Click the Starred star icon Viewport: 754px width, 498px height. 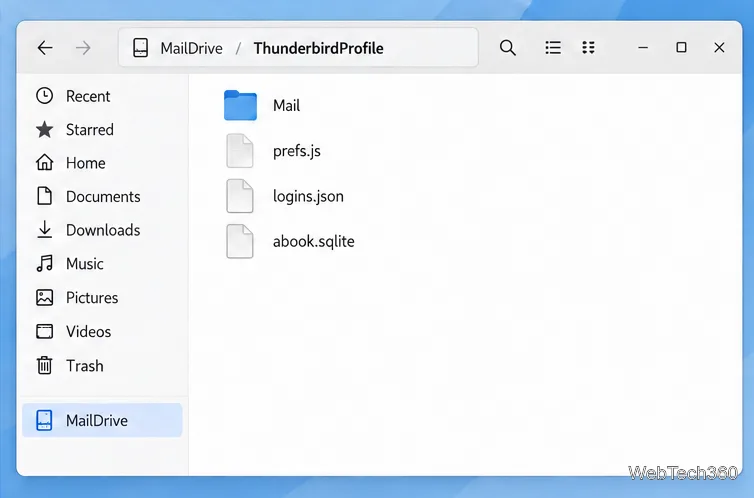[x=45, y=129]
